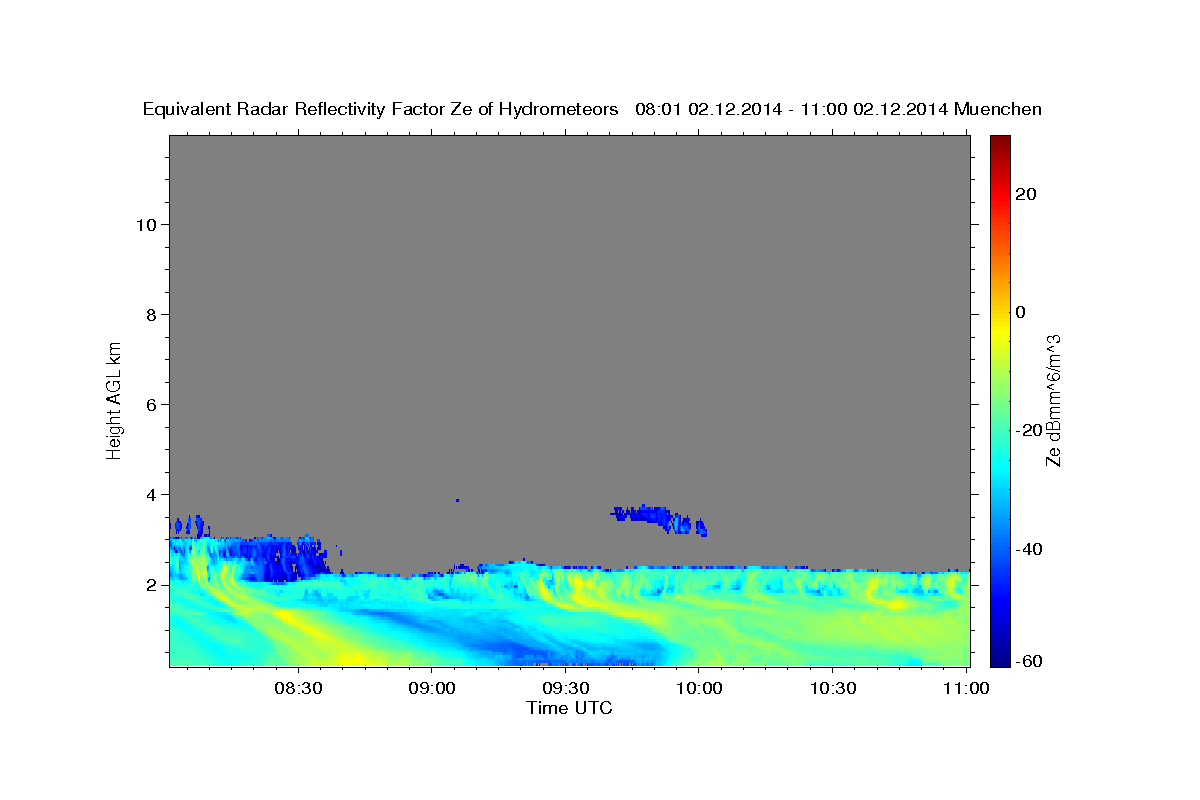Click the '10:00' time tick label
This screenshot has width=1200, height=800.
pyautogui.click(x=699, y=688)
